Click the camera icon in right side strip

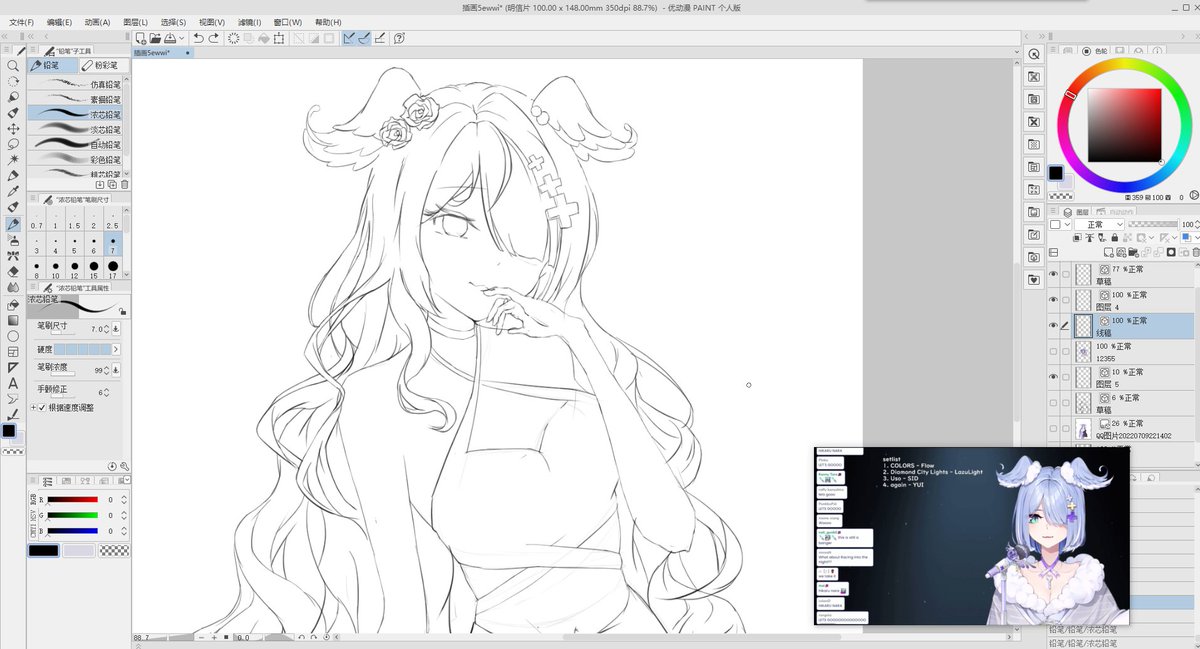point(1034,258)
